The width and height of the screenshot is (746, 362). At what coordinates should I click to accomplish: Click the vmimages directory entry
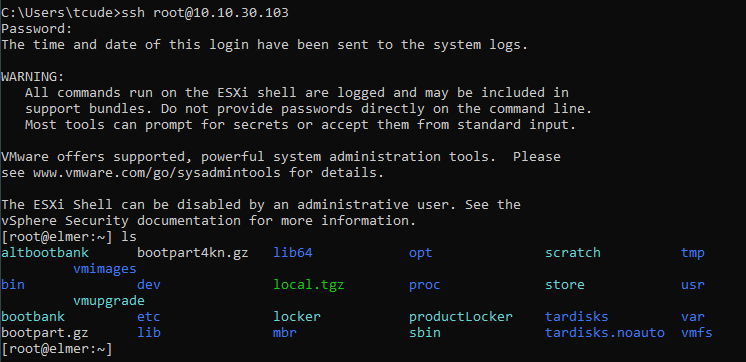click(x=105, y=269)
